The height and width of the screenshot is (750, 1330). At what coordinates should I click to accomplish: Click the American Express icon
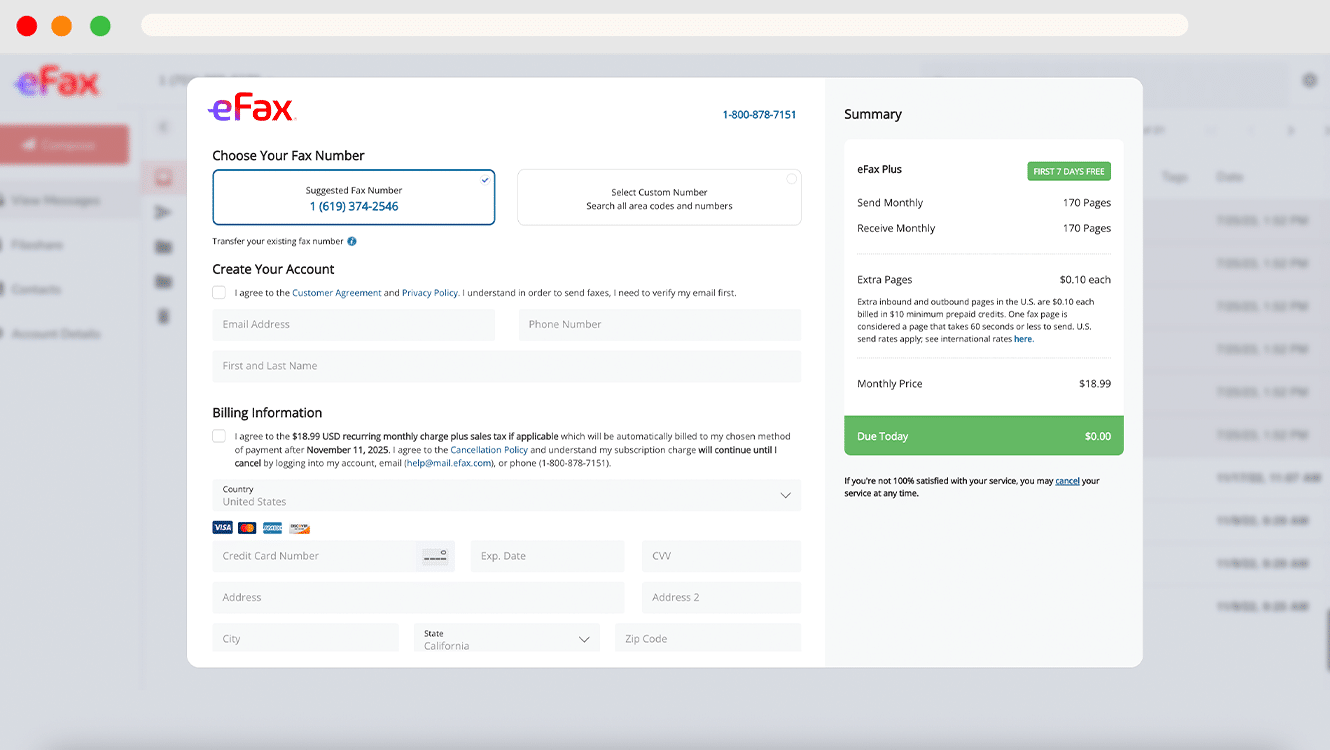pos(272,527)
